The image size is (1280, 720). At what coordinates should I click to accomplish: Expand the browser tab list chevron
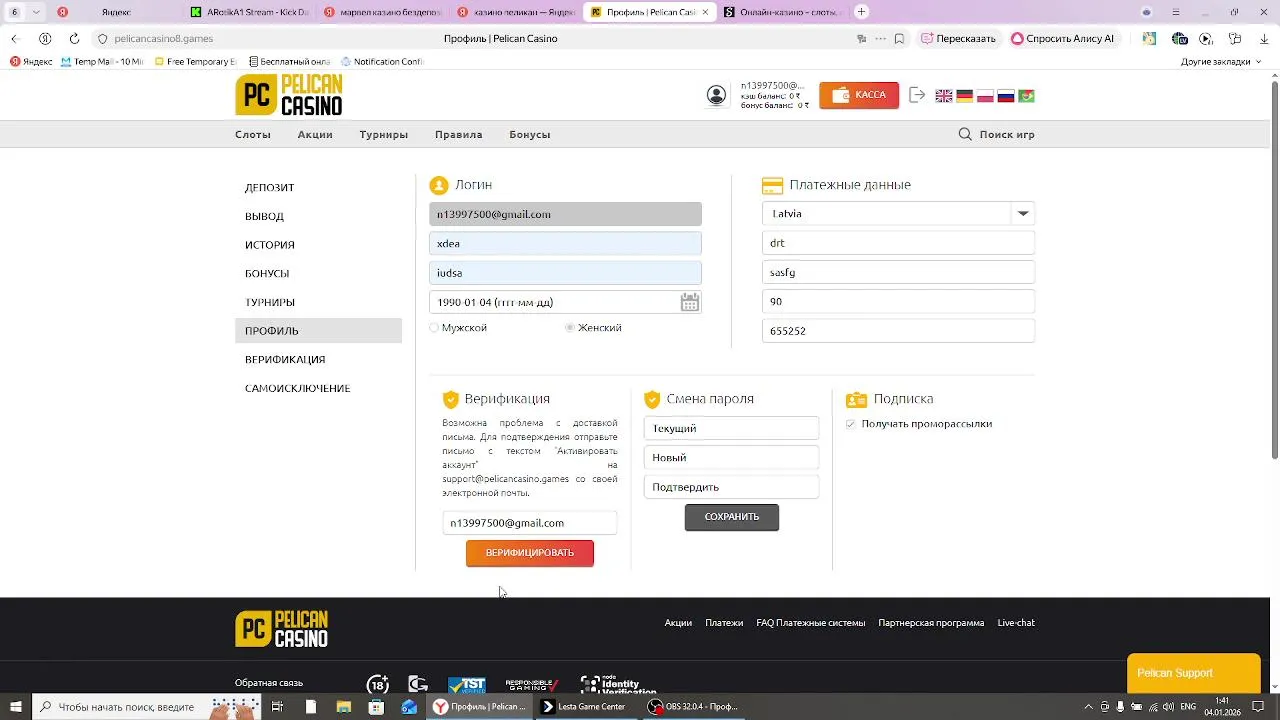pos(37,12)
